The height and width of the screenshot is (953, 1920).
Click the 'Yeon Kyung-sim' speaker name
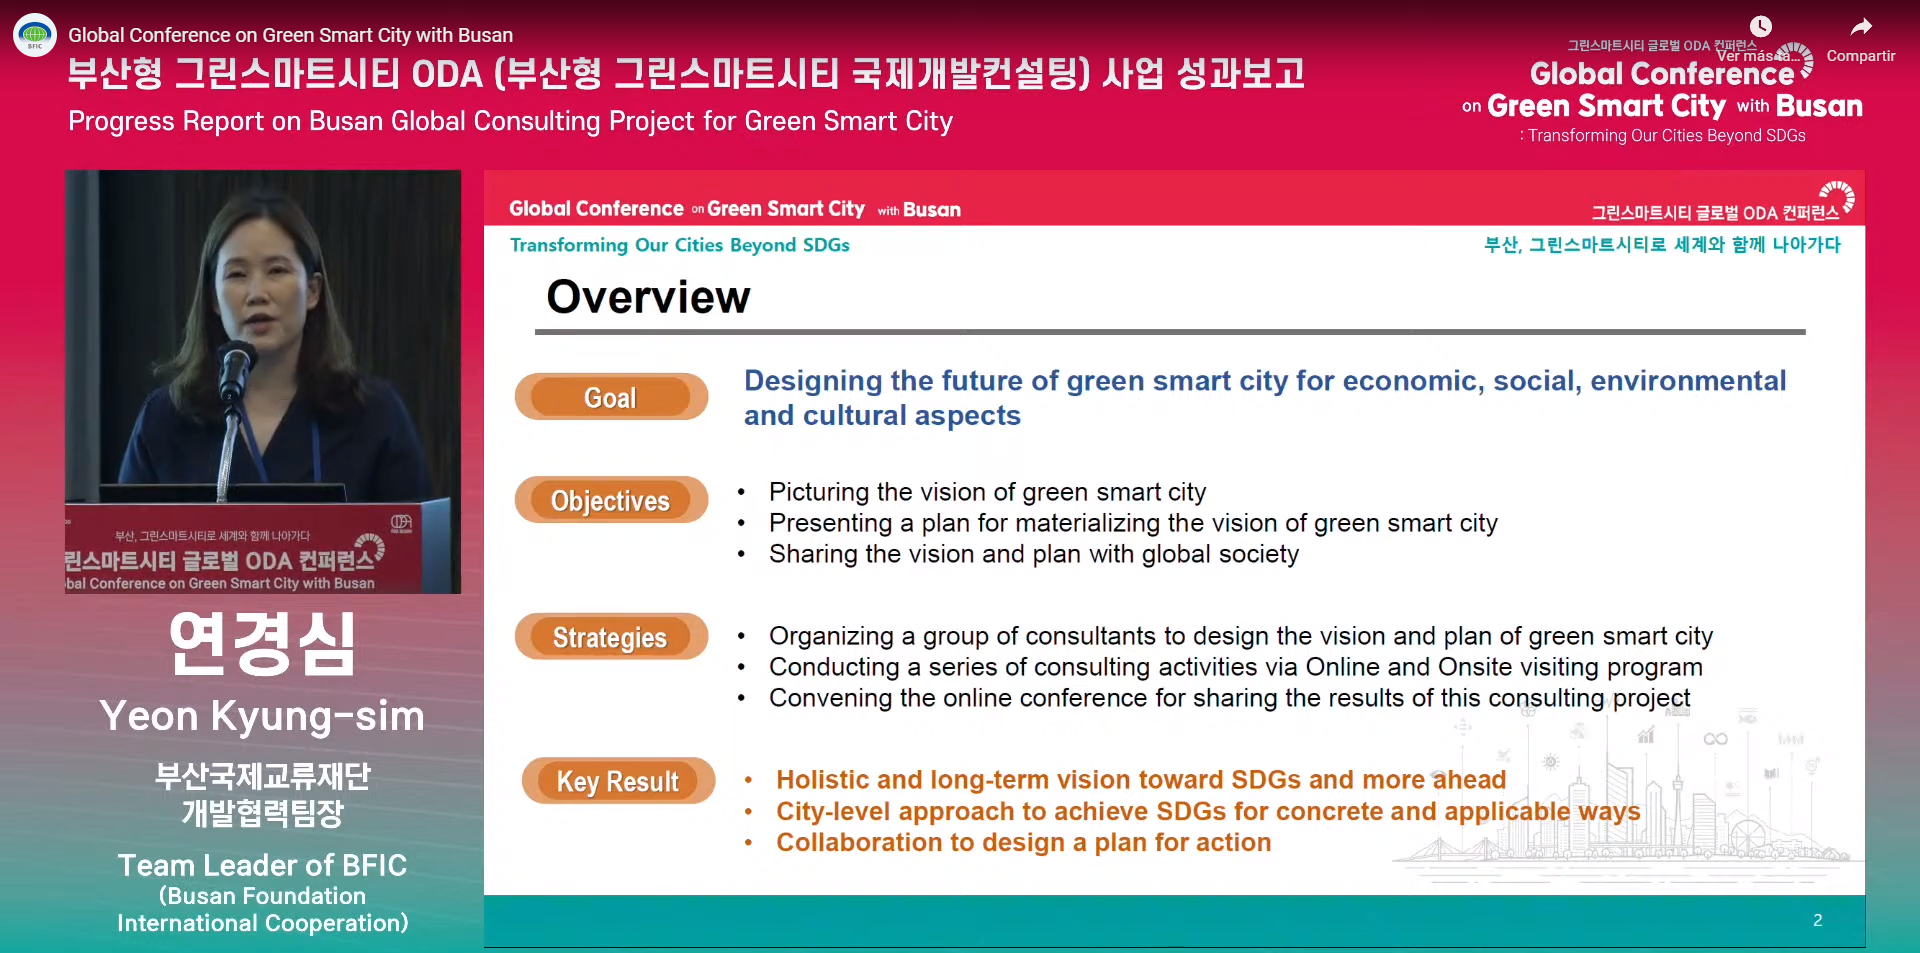point(262,716)
